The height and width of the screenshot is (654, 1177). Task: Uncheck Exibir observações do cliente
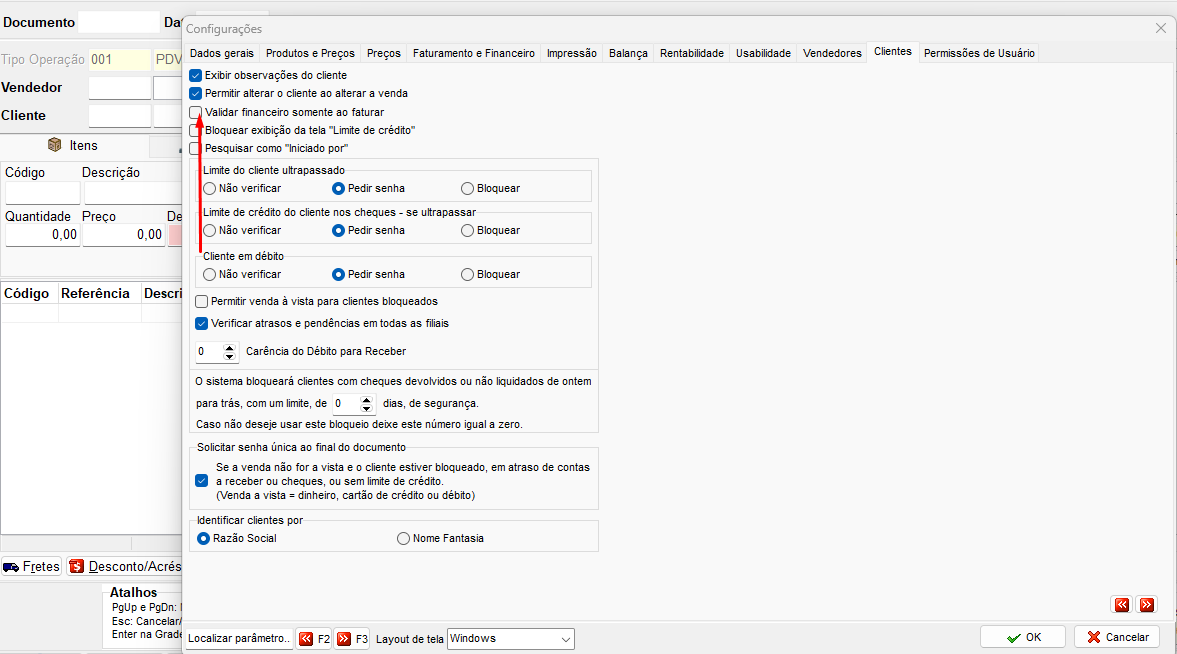[x=196, y=75]
